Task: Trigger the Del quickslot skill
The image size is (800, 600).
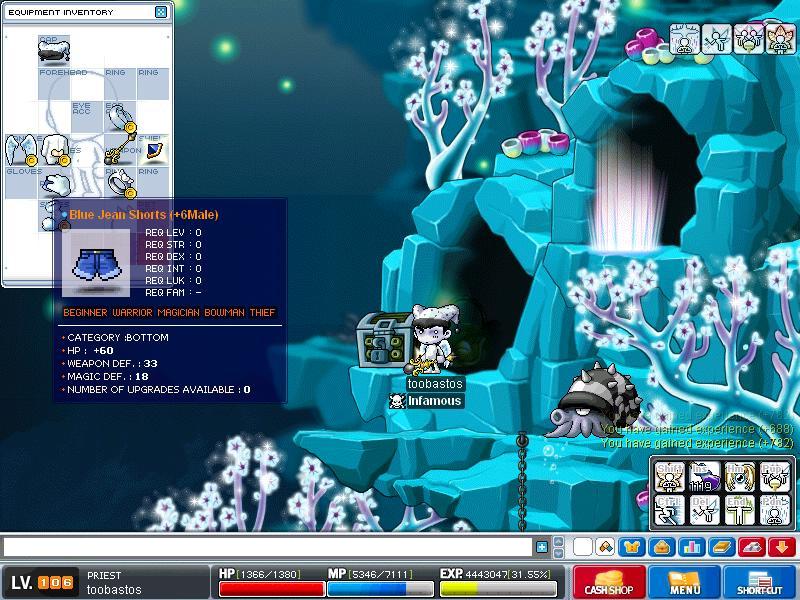Action: (x=704, y=510)
